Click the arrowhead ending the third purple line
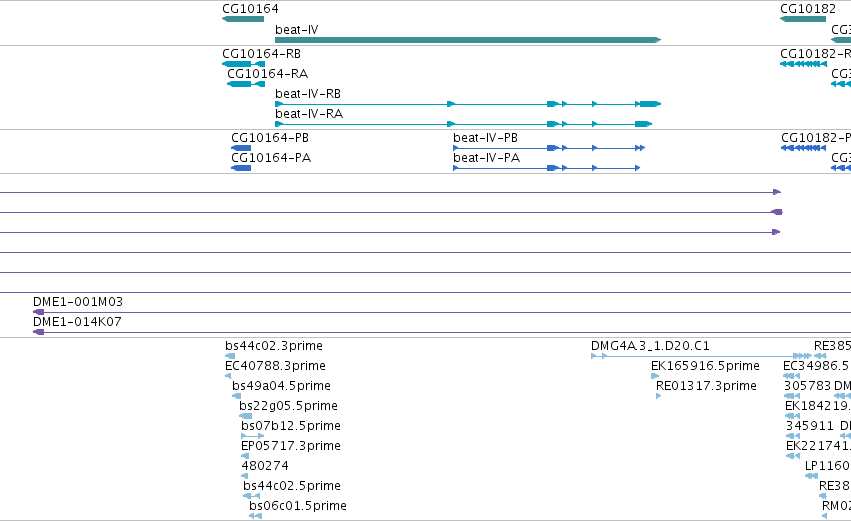This screenshot has width=851, height=521. tap(777, 232)
